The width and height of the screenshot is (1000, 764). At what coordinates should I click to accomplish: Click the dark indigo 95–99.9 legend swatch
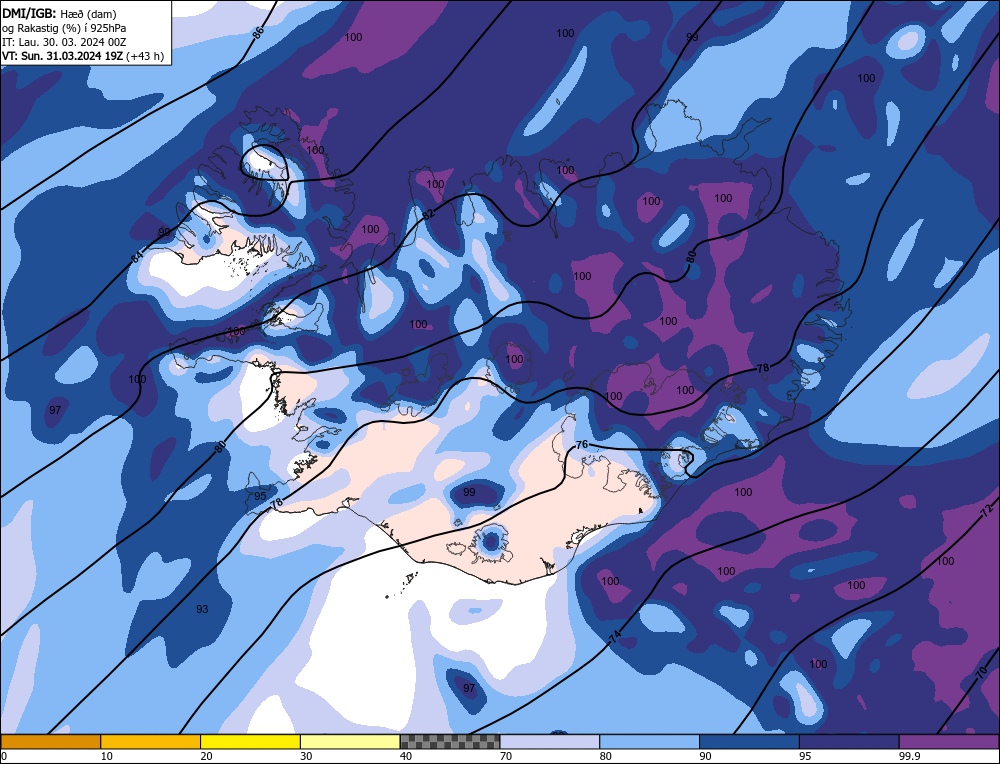click(x=849, y=741)
